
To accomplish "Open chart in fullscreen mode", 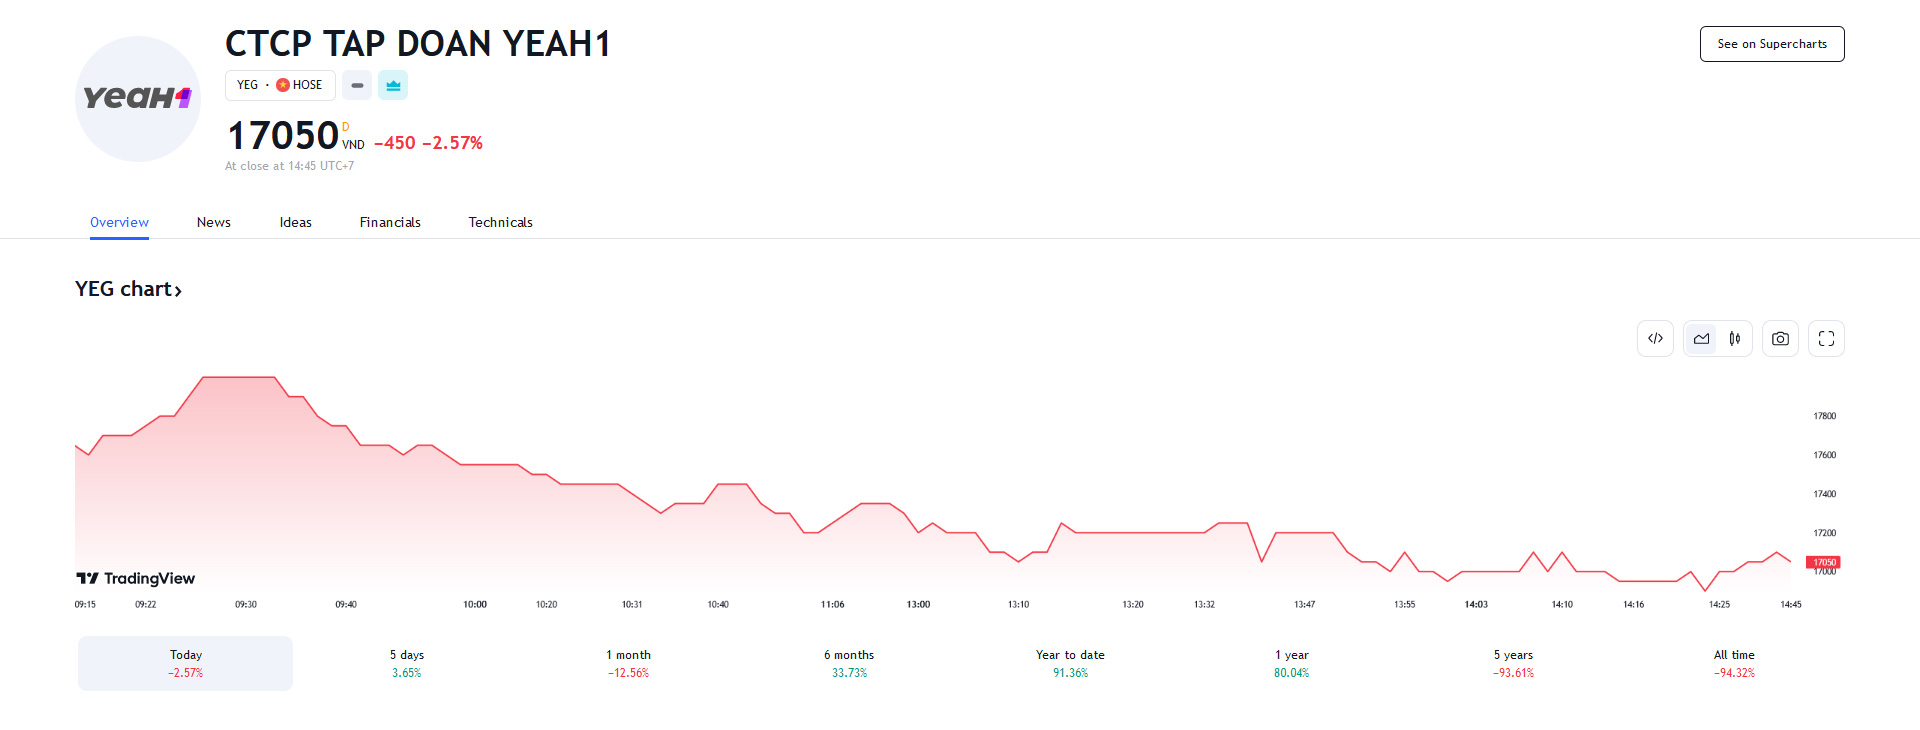I will tap(1826, 339).
